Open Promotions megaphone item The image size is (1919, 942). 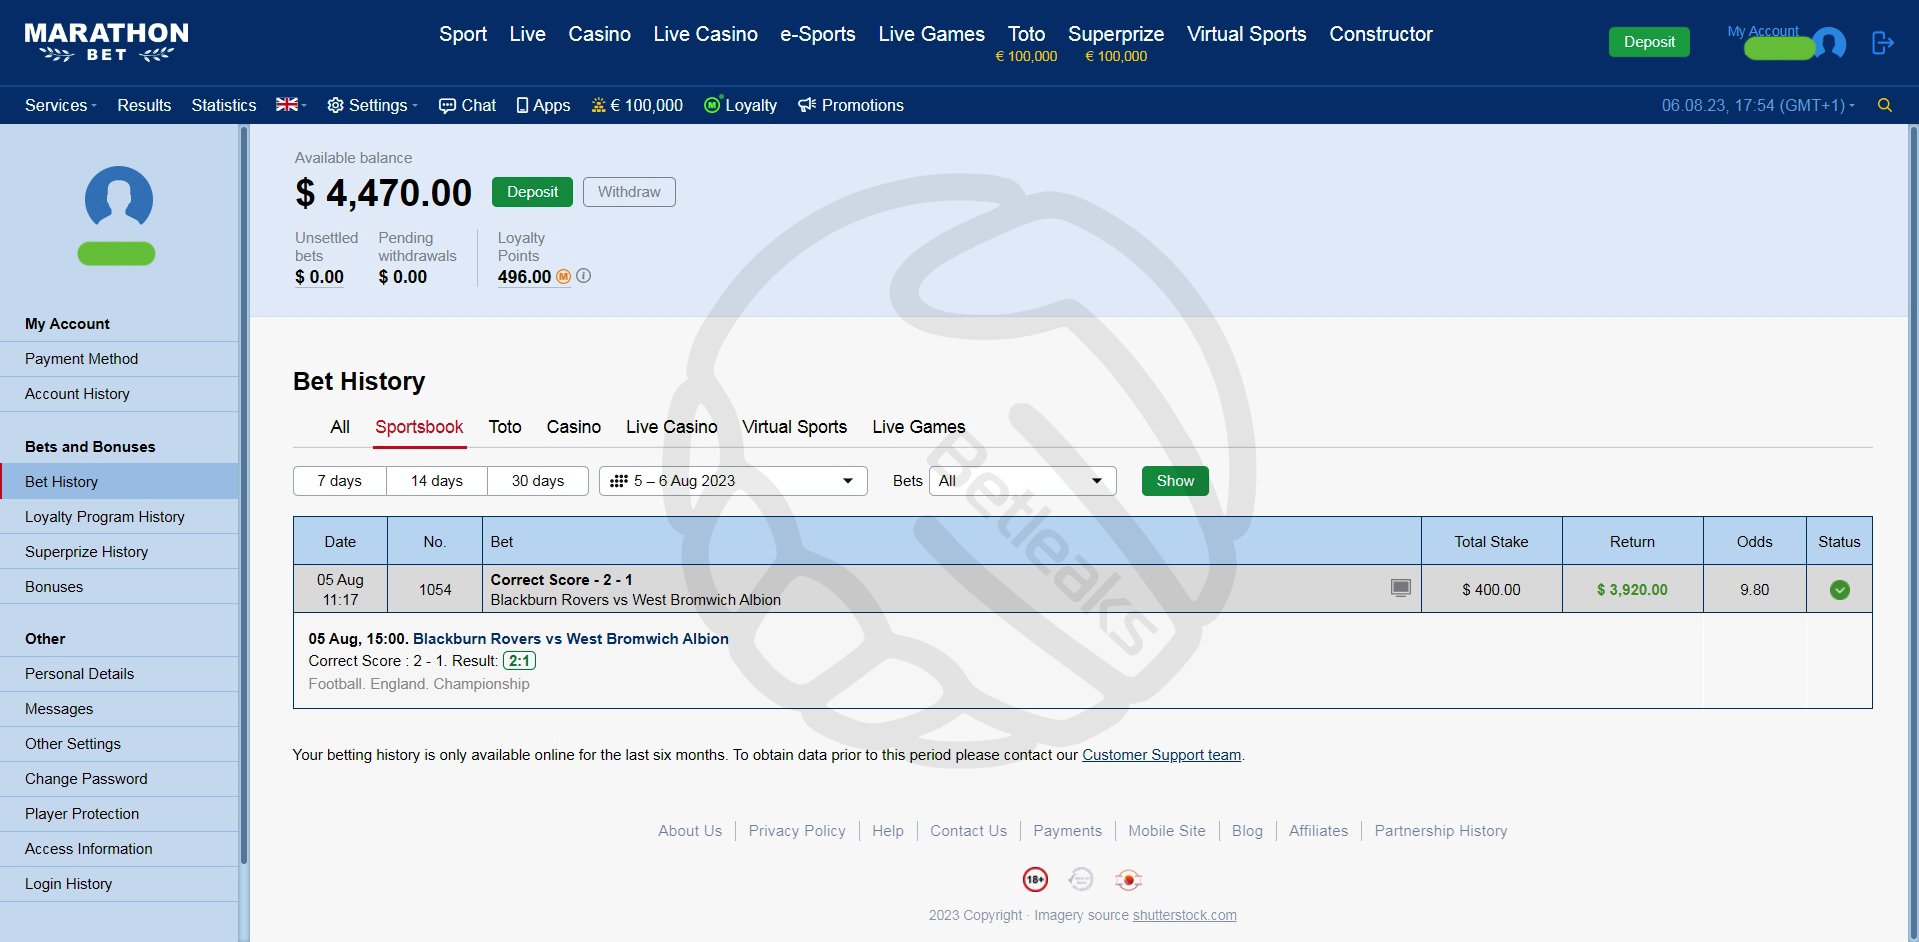point(851,105)
